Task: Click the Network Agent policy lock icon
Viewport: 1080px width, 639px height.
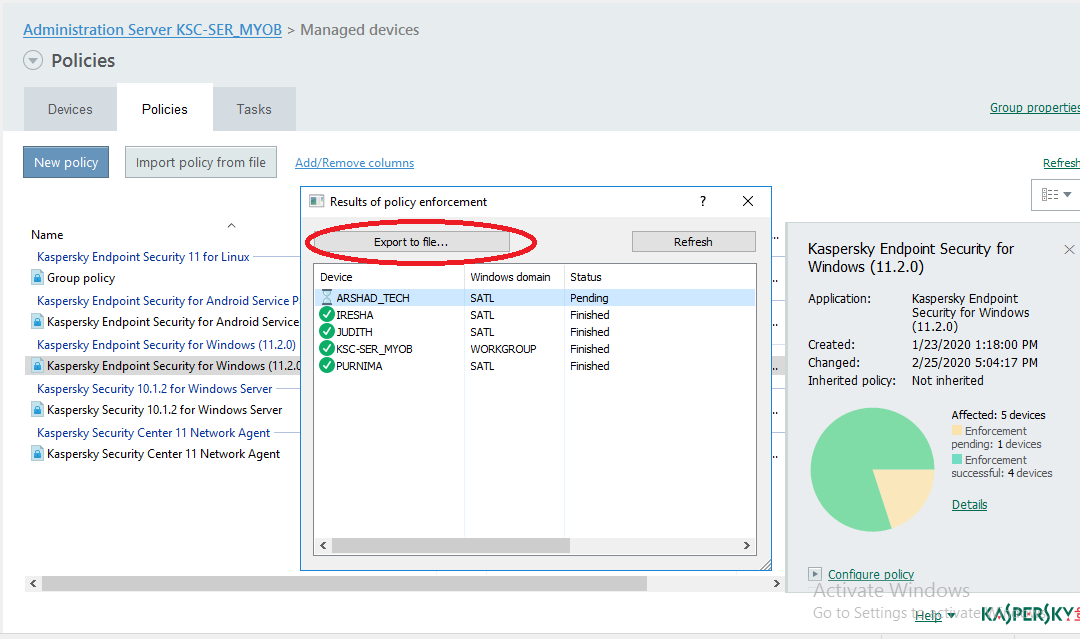Action: (38, 454)
